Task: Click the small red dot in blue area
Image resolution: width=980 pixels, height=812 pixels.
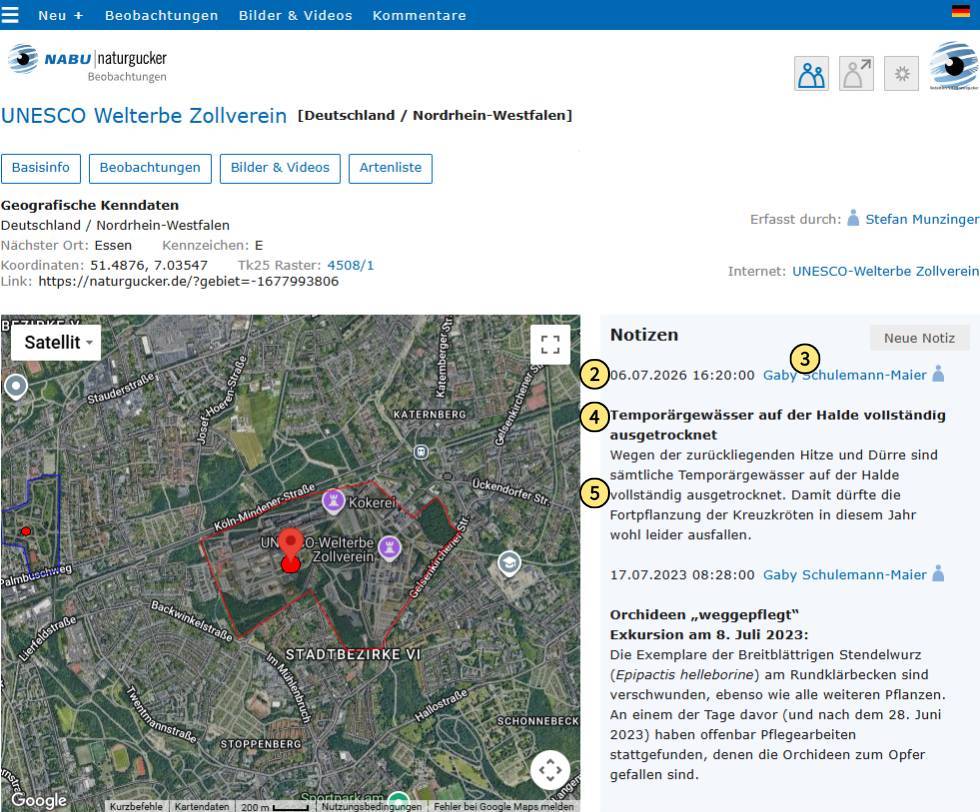Action: 26,531
